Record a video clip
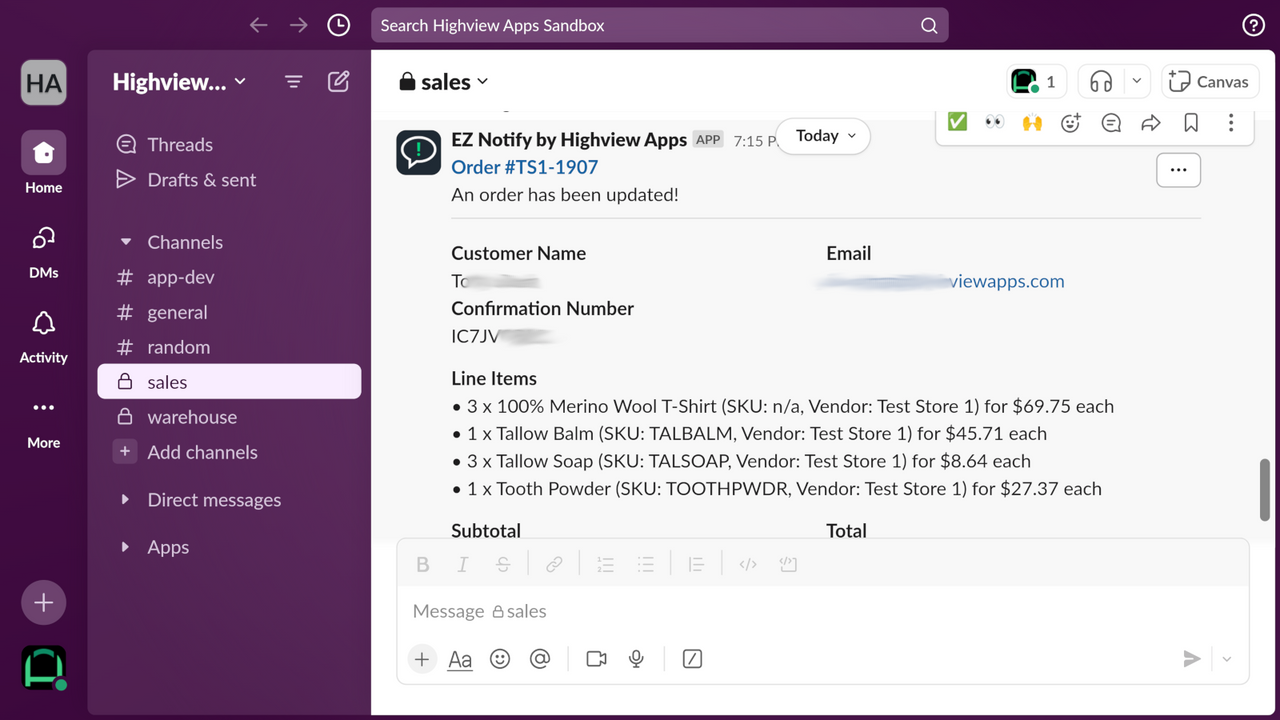 [597, 659]
